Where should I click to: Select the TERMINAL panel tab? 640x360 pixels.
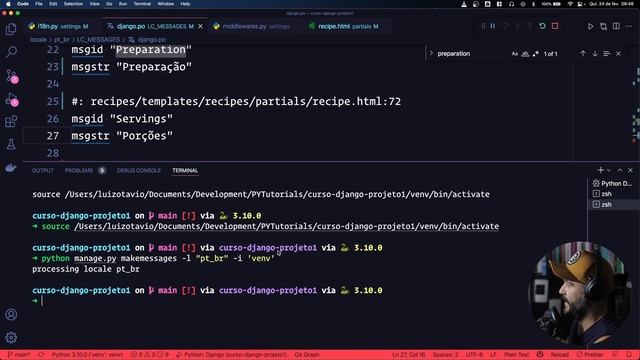pyautogui.click(x=185, y=171)
